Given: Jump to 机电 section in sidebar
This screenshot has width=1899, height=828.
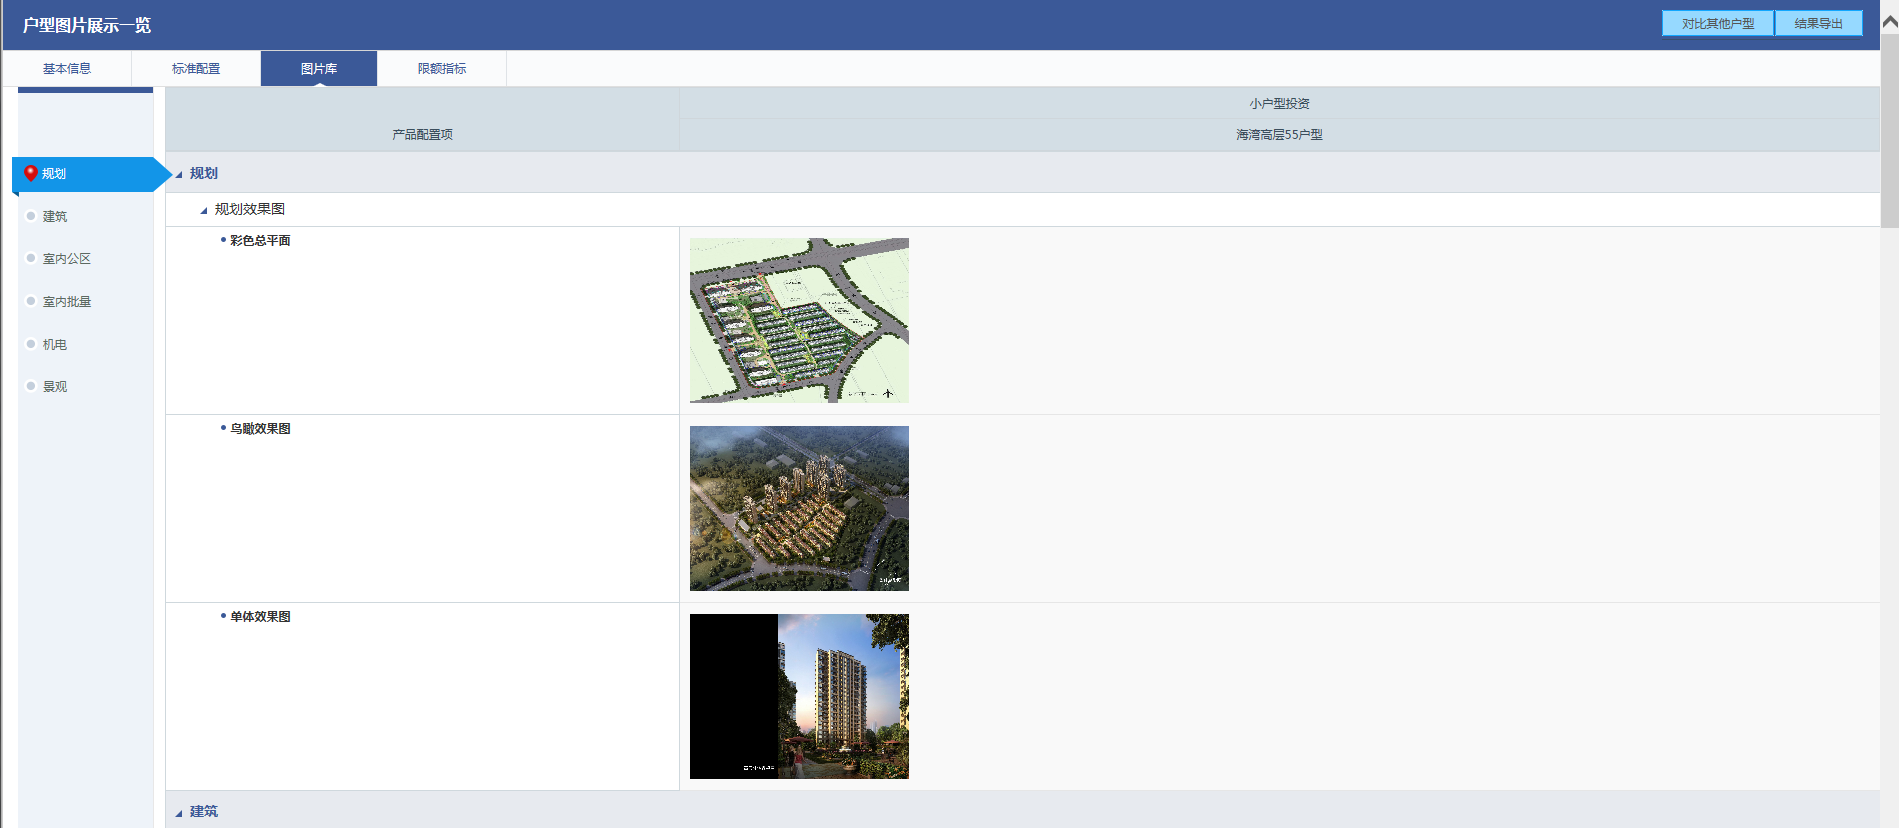Looking at the screenshot, I should point(54,344).
